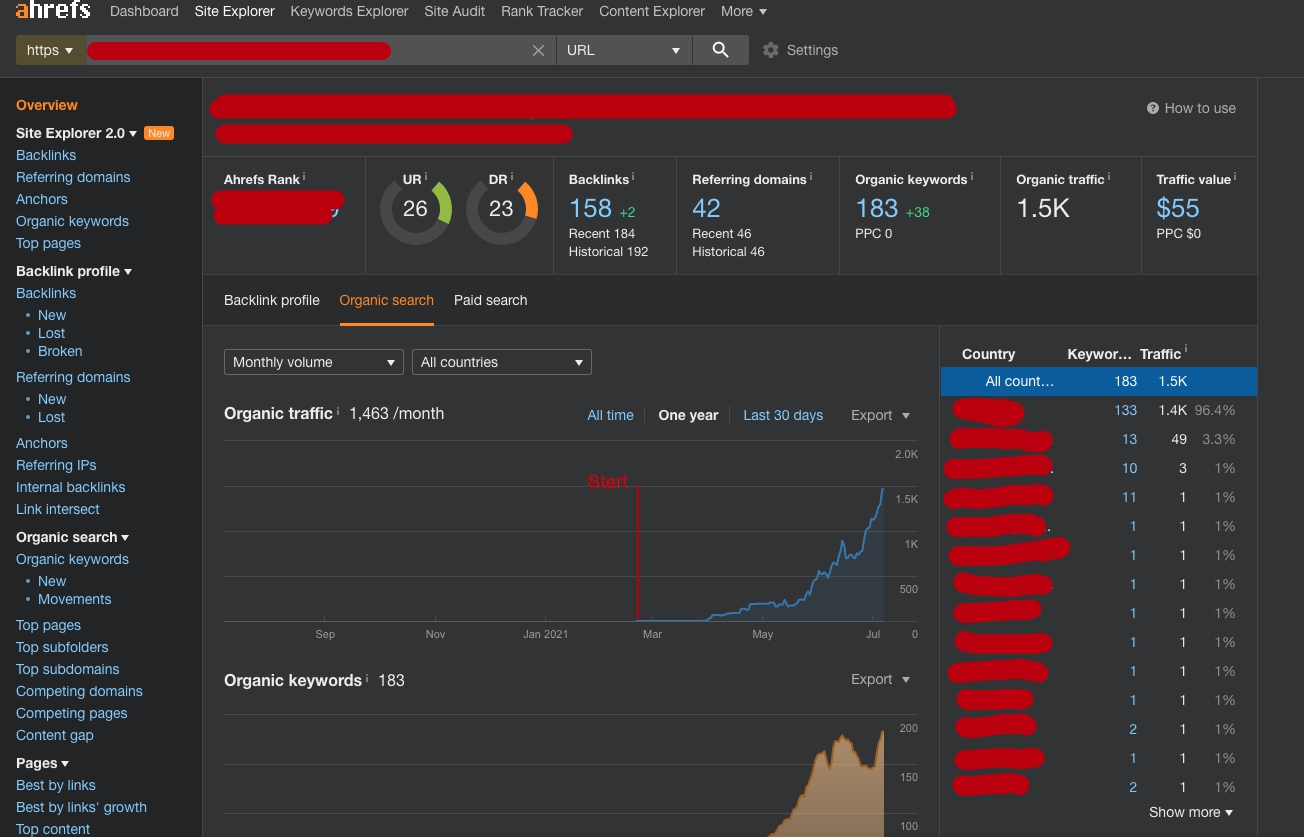Click the info icon next to Traffic value

pyautogui.click(x=1235, y=176)
